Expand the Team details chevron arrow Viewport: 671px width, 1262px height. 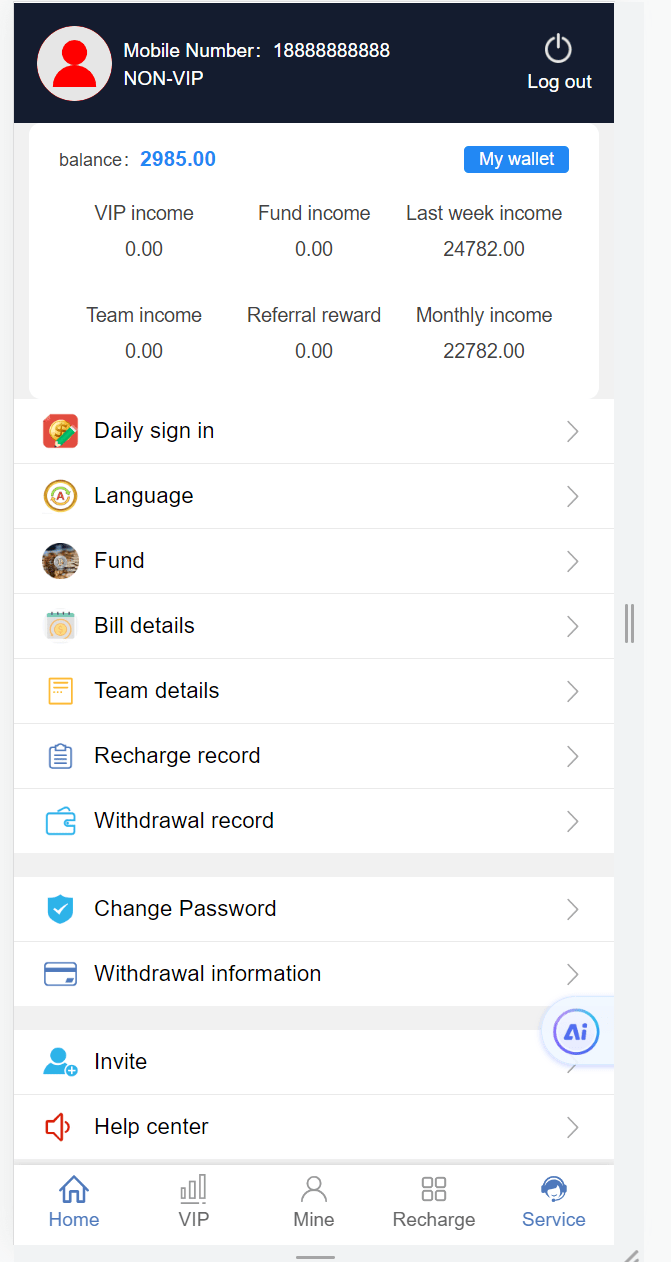click(573, 691)
